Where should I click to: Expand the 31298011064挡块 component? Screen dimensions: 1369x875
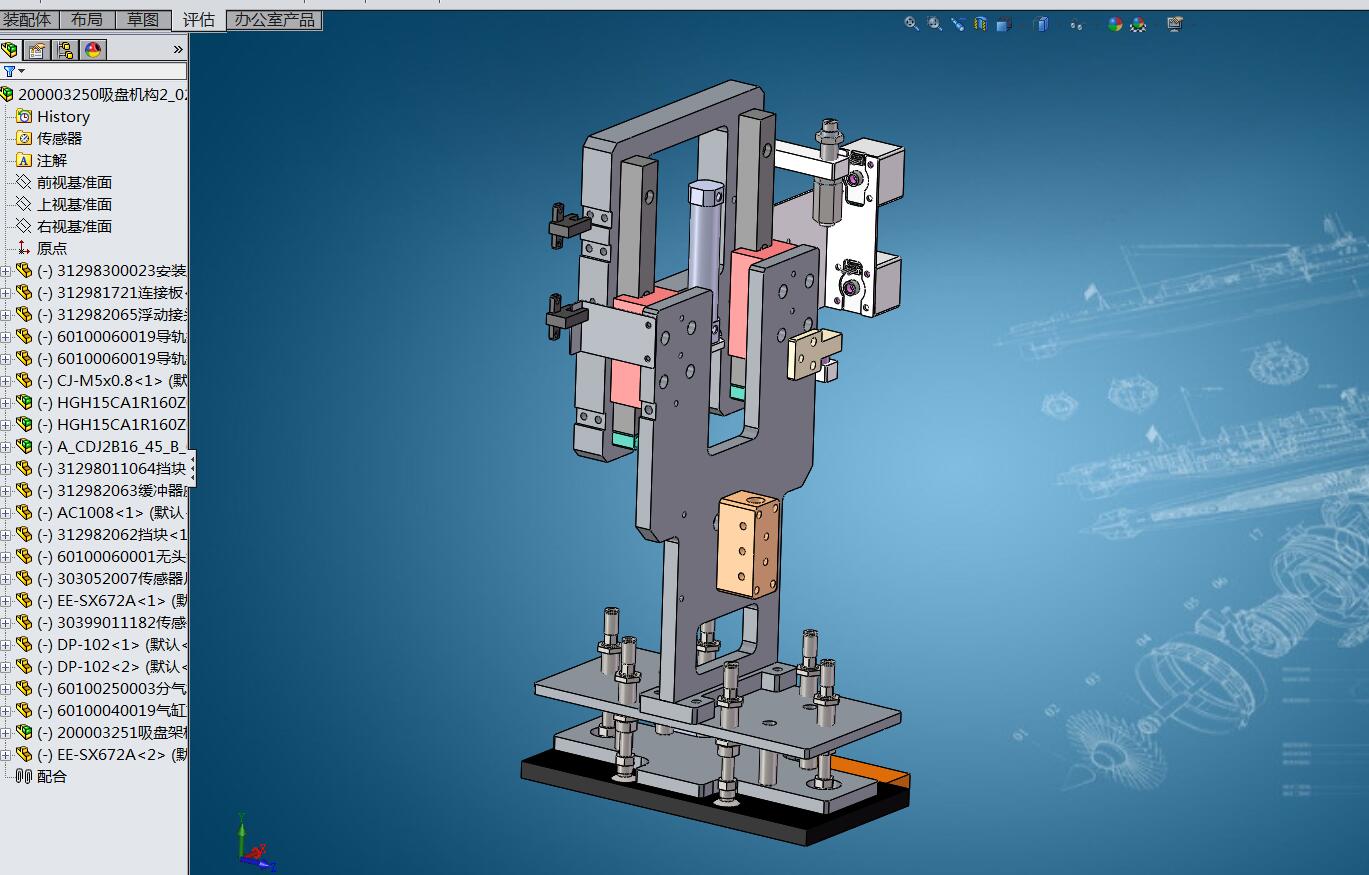coord(5,469)
